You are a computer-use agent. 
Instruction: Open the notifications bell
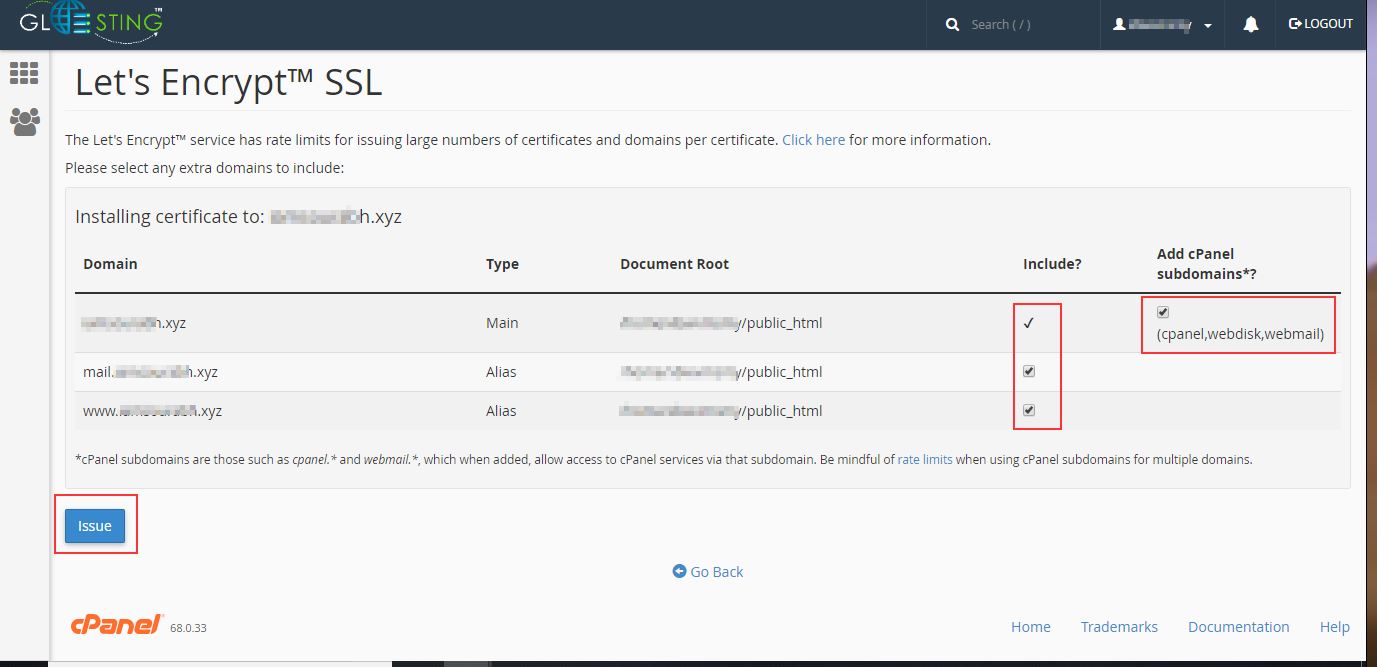point(1250,24)
